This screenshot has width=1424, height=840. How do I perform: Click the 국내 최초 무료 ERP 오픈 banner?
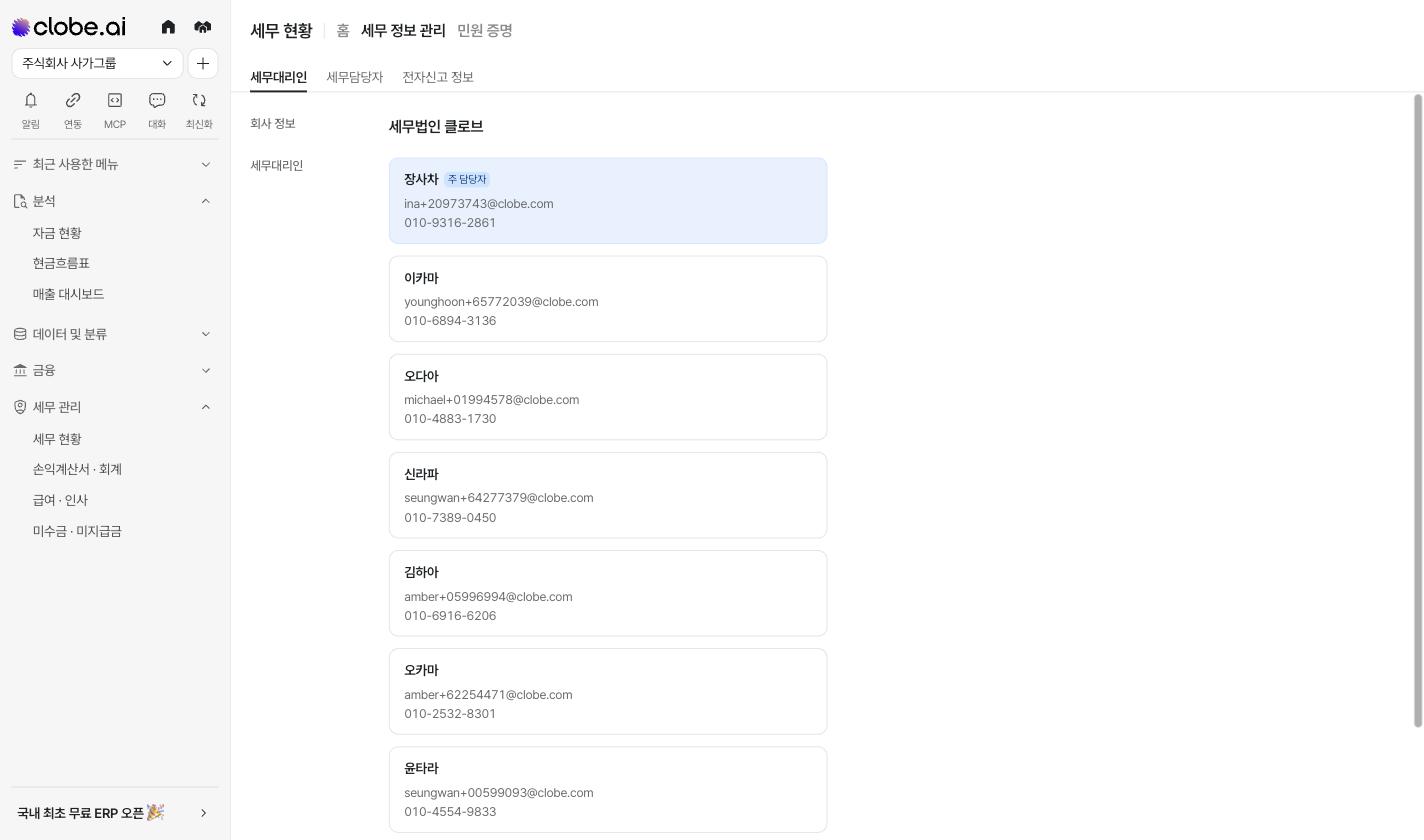point(115,813)
